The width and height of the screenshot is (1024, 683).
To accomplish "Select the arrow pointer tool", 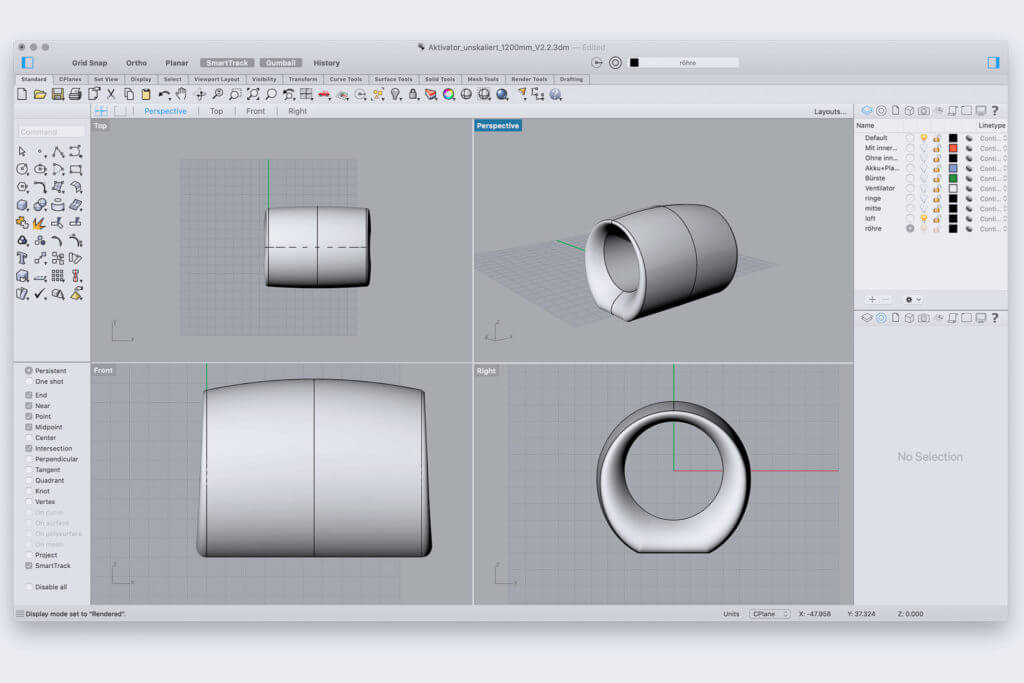I will [x=22, y=151].
